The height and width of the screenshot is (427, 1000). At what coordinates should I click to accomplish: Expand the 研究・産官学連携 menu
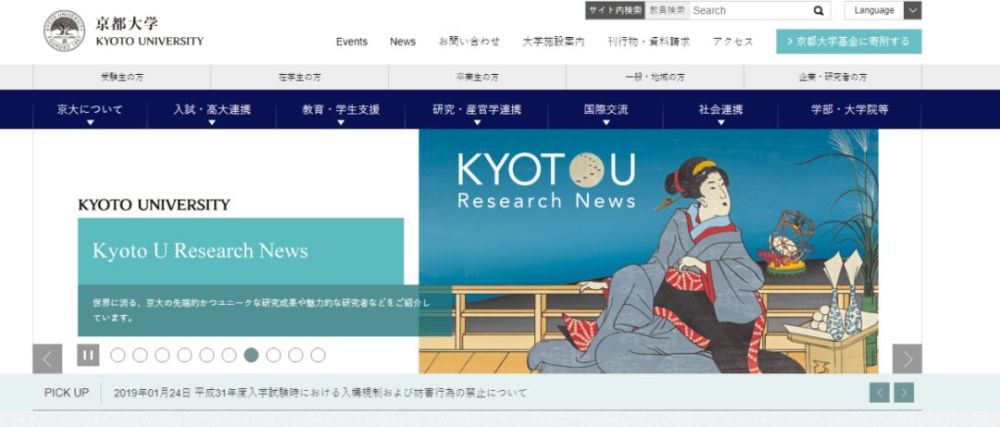476,110
